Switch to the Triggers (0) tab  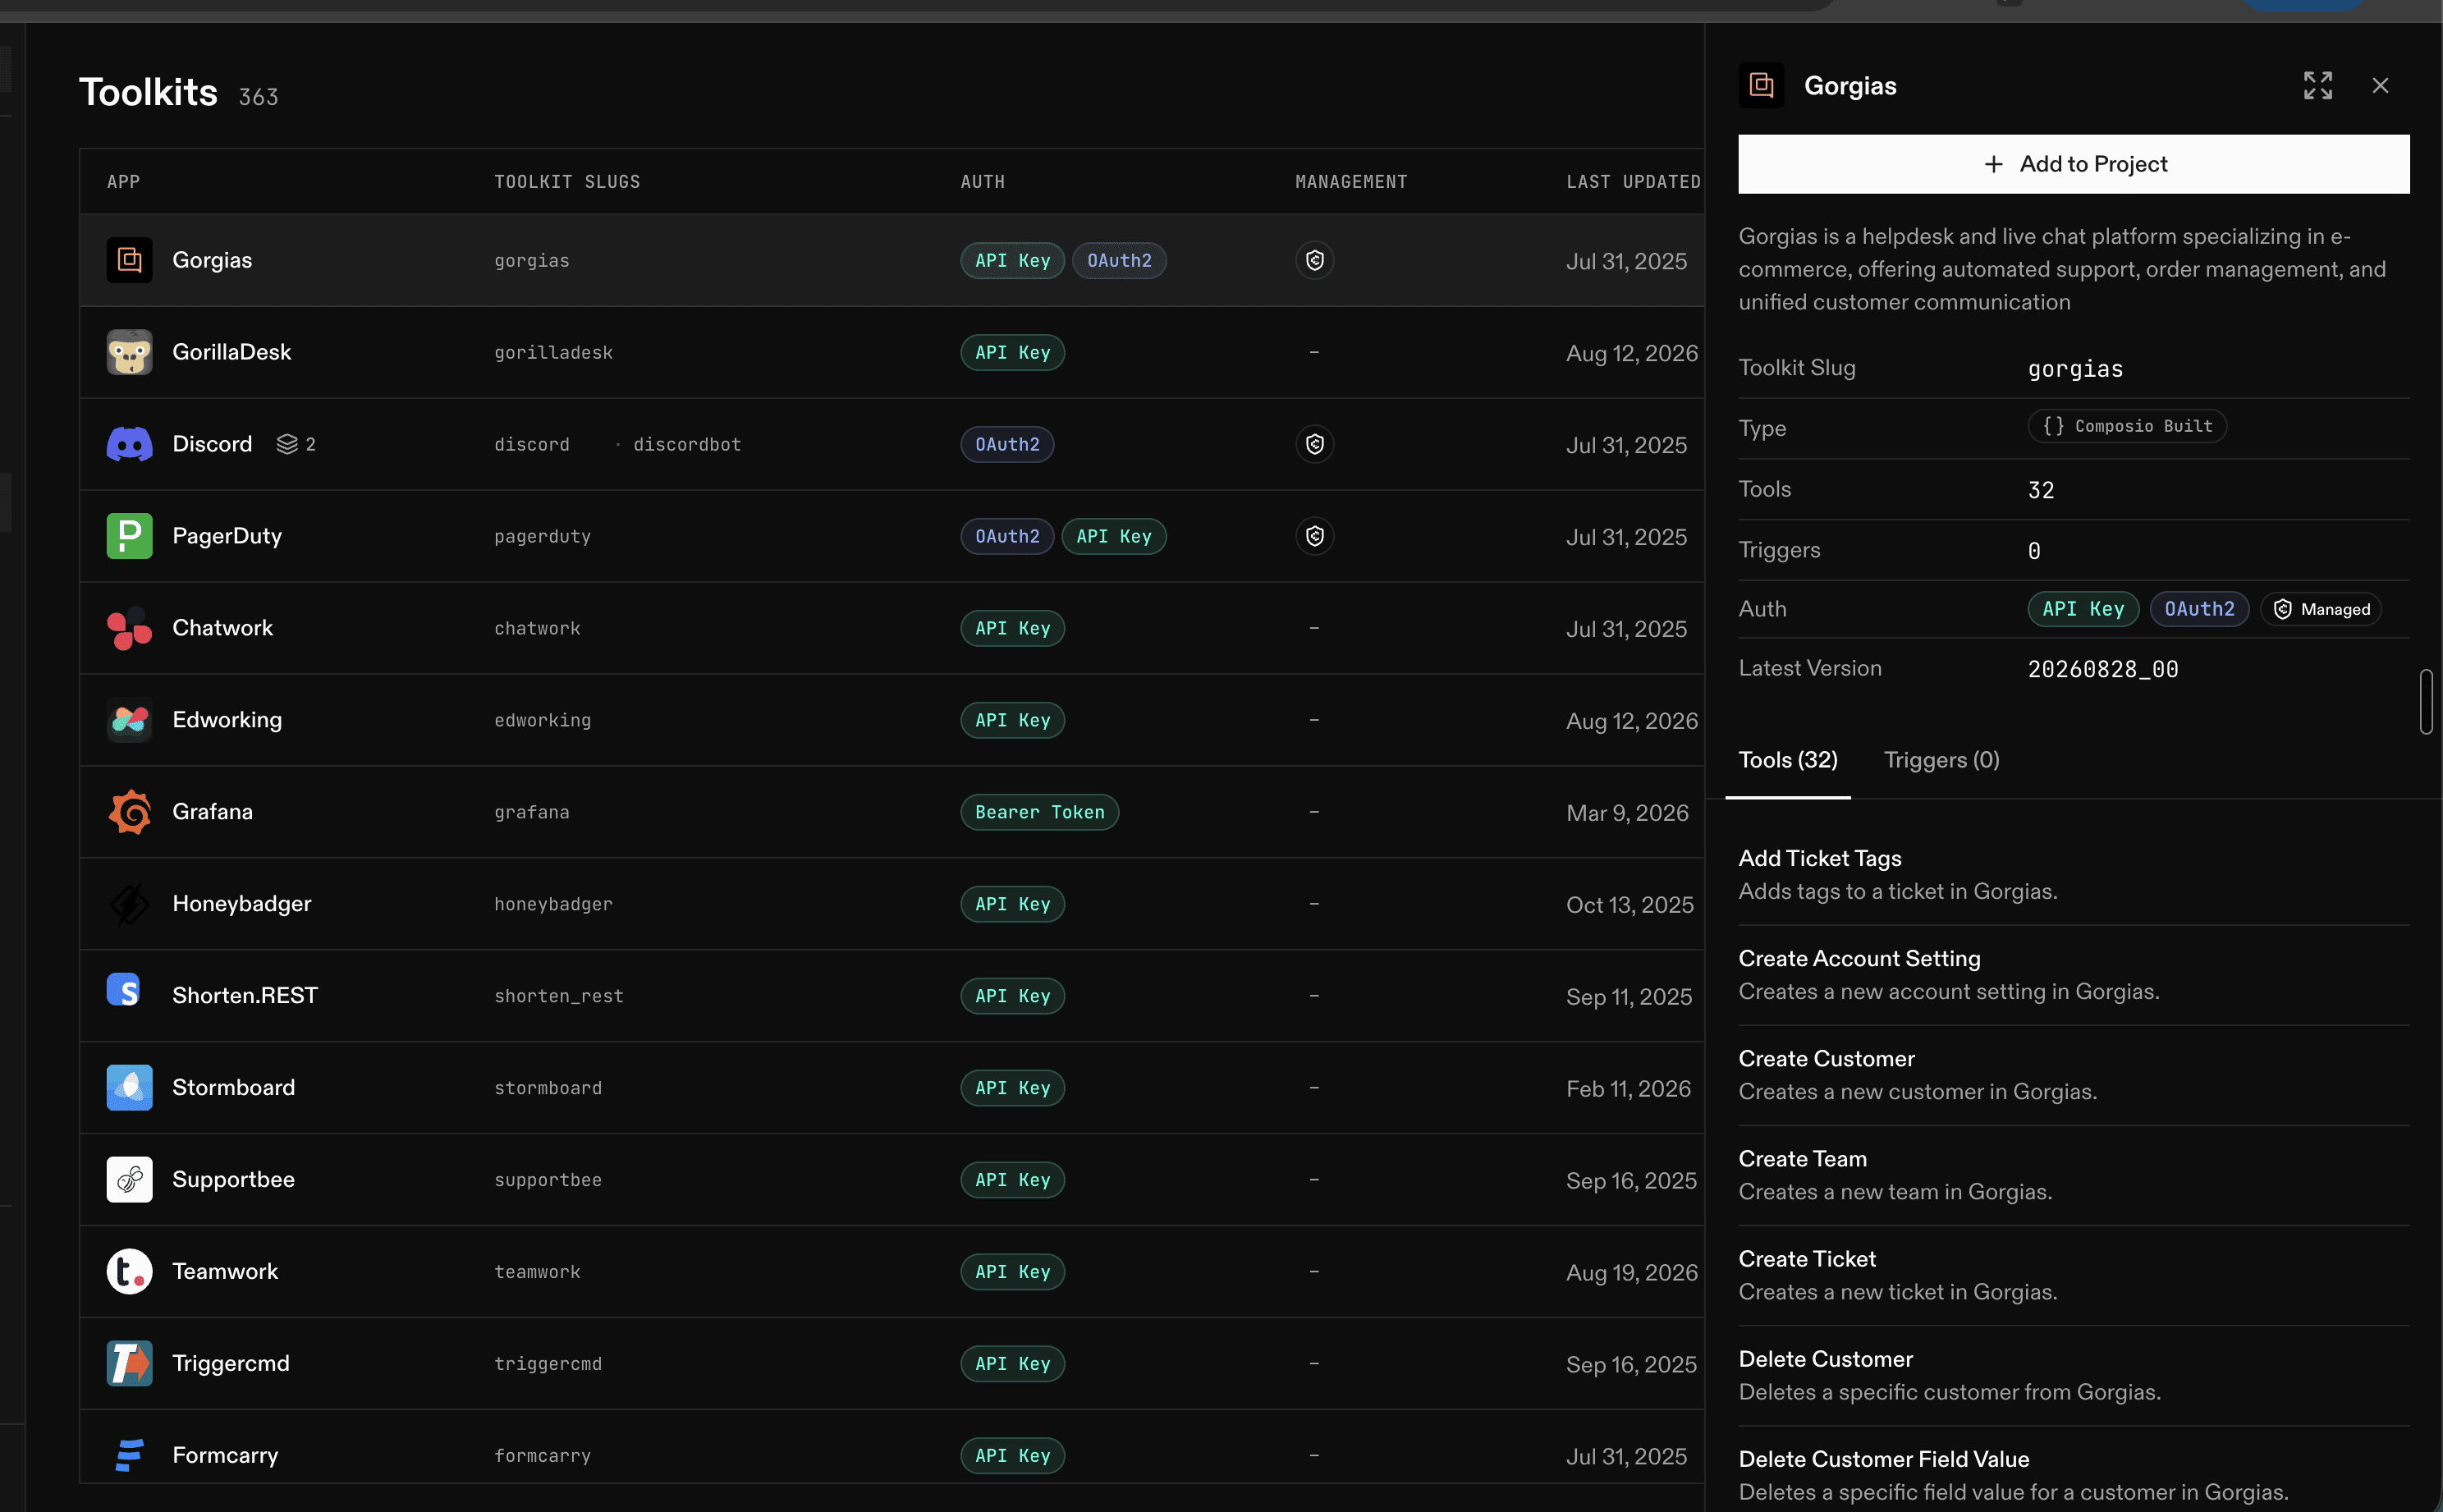point(1941,760)
